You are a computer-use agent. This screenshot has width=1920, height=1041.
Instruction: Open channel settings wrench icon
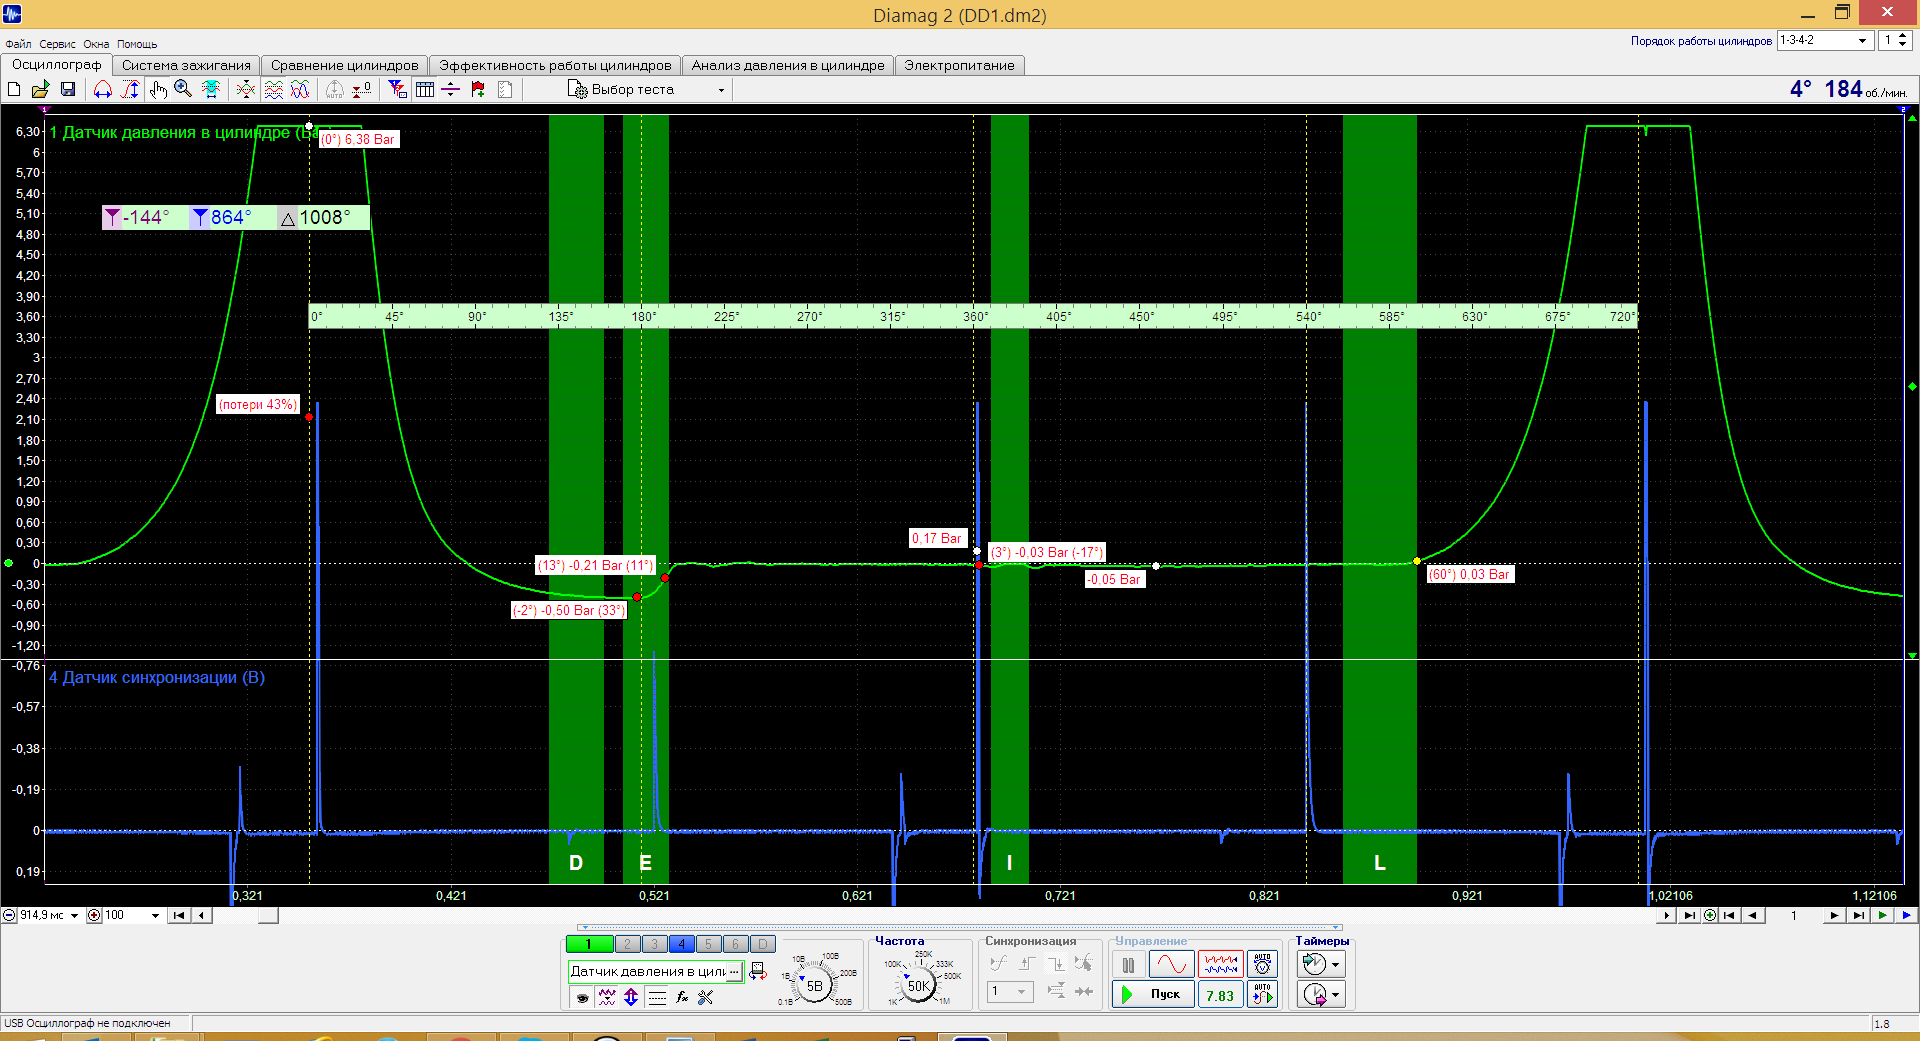[x=706, y=997]
